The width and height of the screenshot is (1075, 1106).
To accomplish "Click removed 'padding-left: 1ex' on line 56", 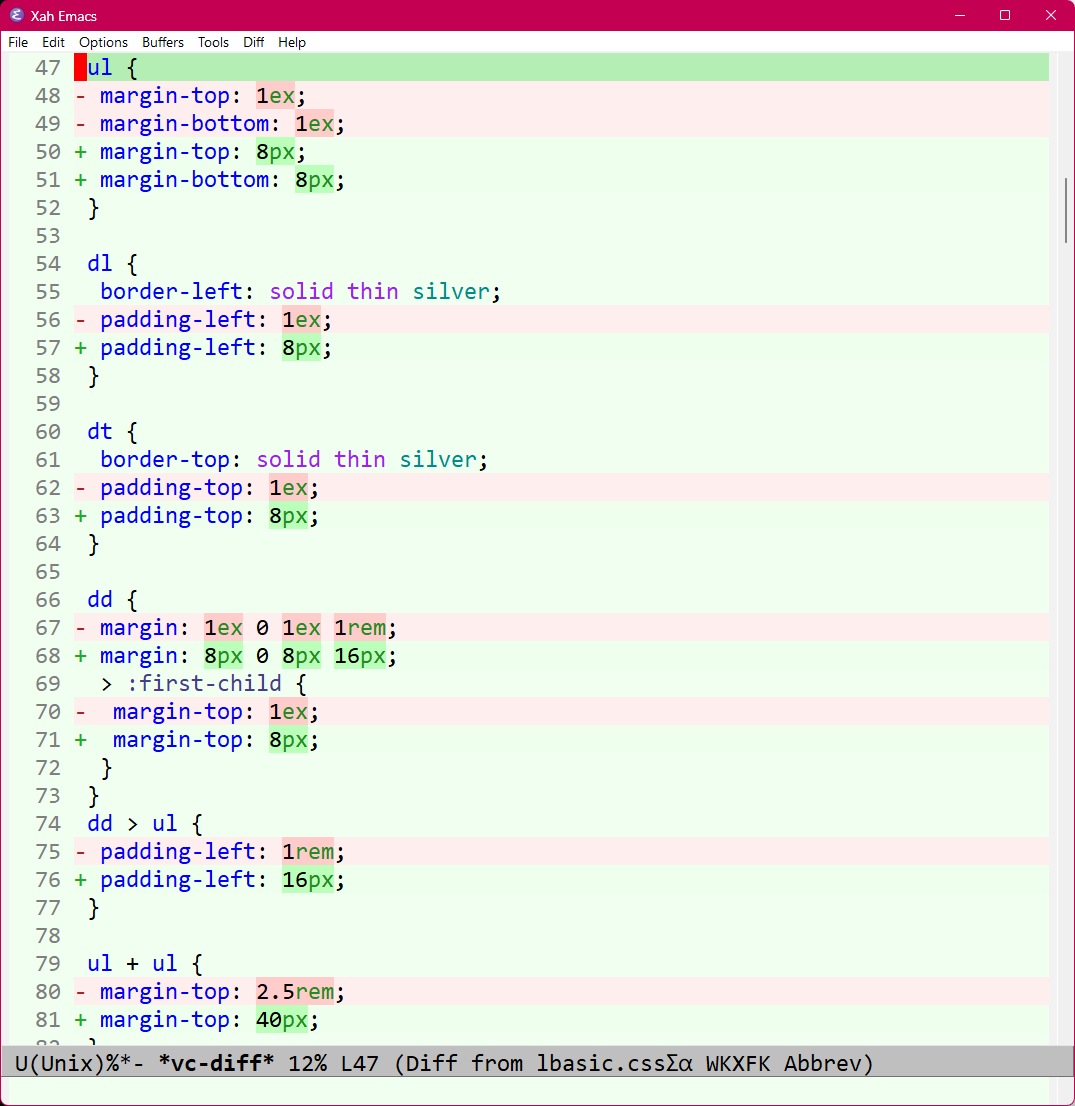I will 216,320.
